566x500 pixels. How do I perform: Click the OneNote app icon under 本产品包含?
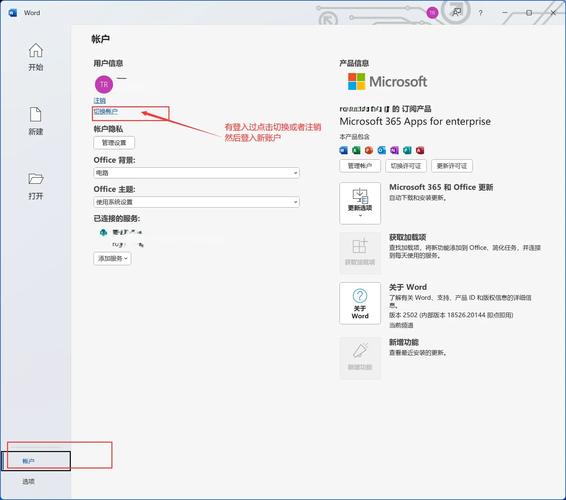[394, 150]
